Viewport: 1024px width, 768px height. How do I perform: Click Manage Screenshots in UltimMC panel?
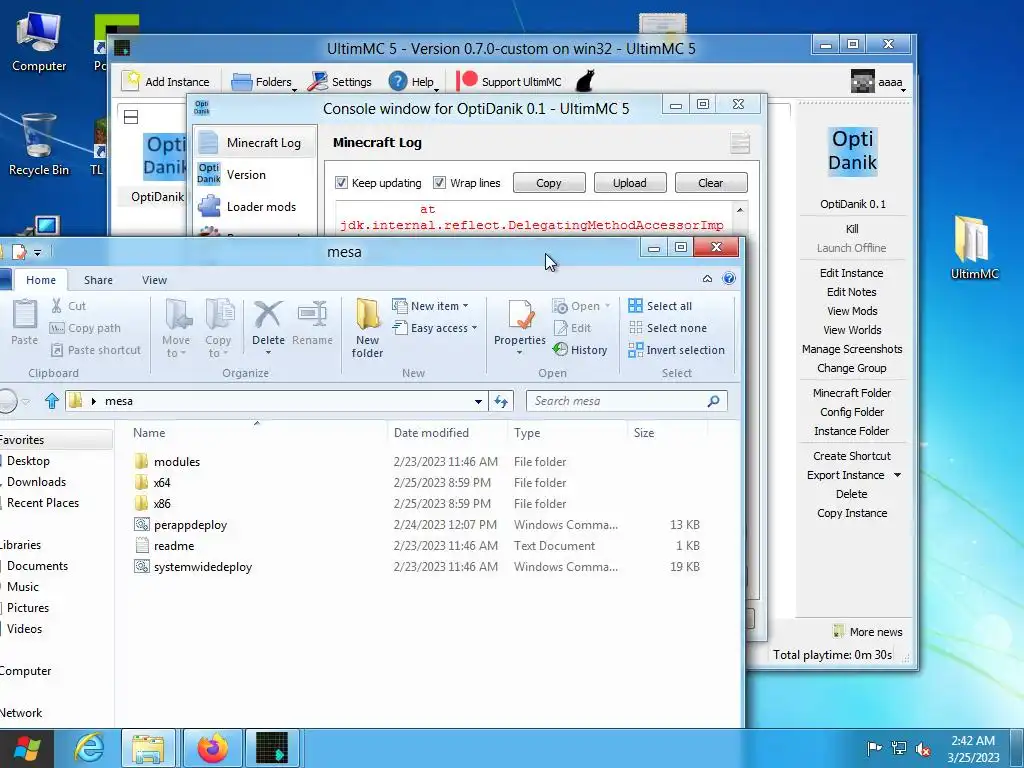coord(852,349)
